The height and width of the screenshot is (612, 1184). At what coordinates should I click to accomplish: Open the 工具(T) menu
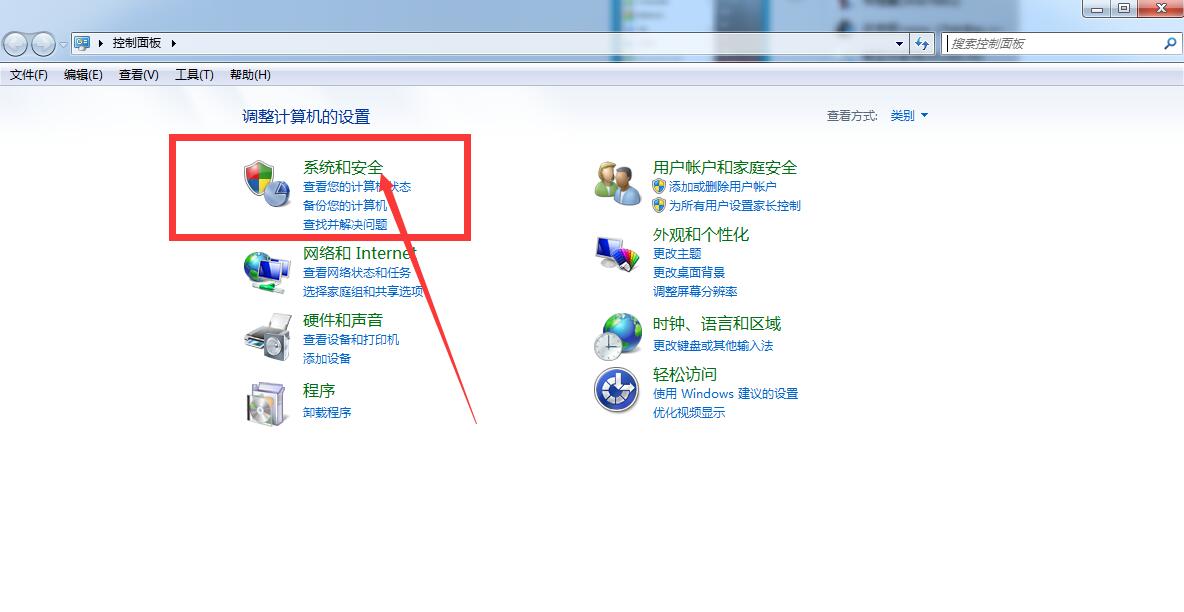(194, 75)
